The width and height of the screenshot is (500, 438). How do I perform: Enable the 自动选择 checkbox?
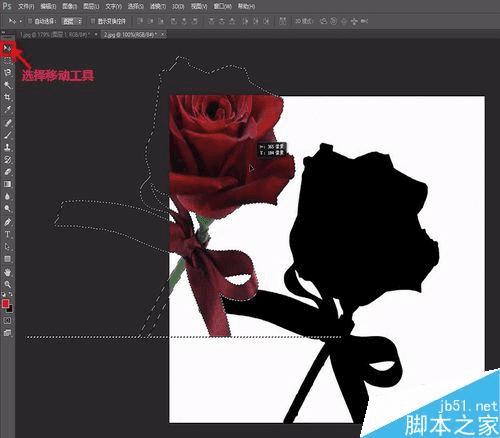pyautogui.click(x=30, y=21)
